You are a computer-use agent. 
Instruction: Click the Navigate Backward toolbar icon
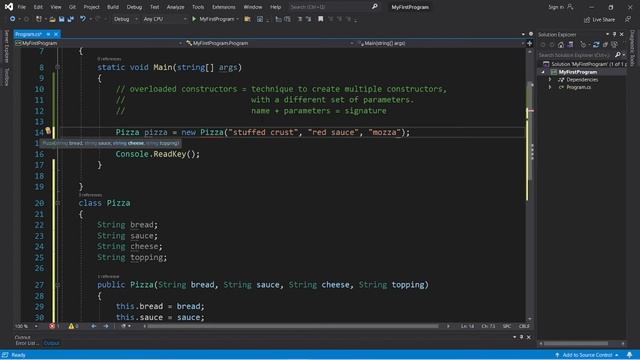pos(12,19)
